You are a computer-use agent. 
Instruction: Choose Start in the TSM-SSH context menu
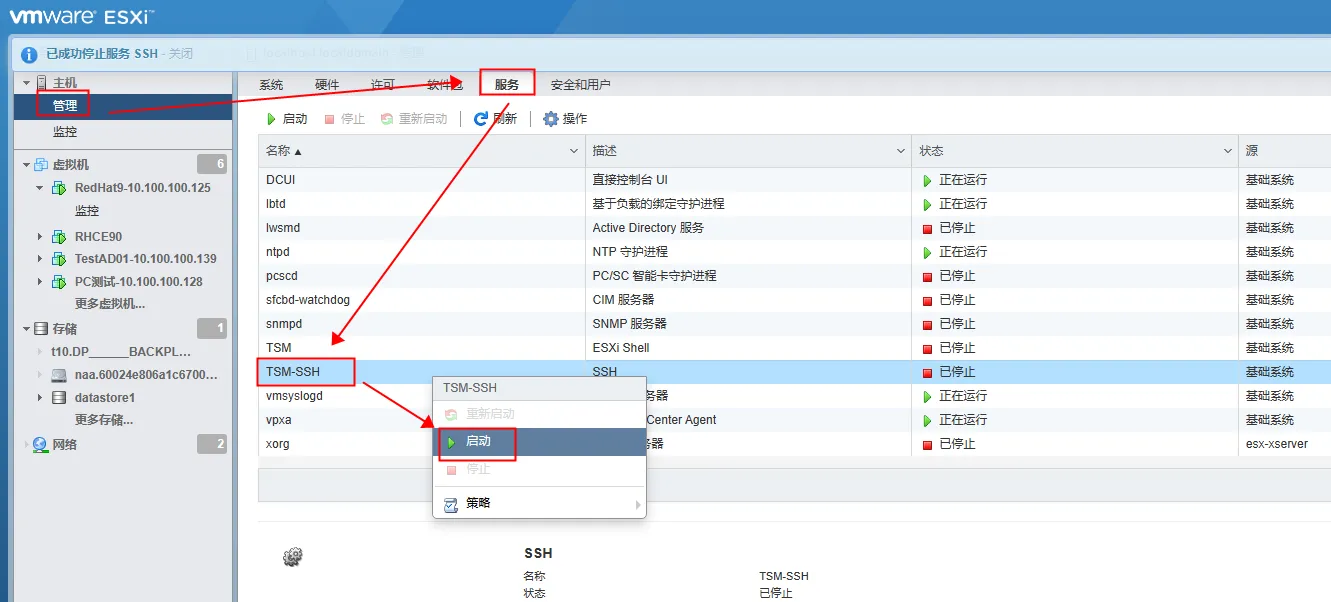point(478,441)
